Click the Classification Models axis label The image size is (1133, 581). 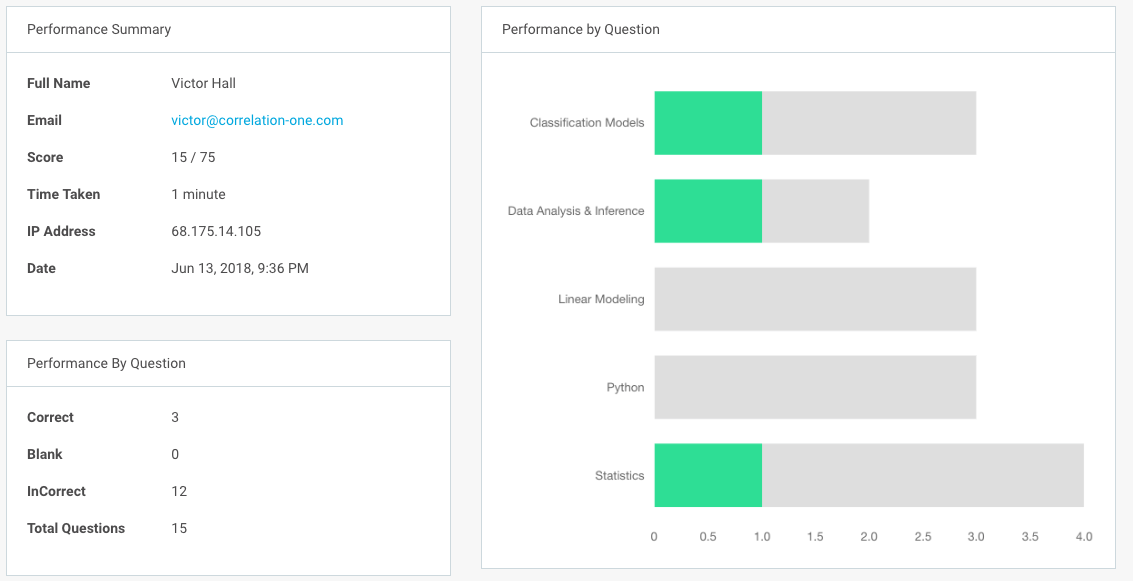click(587, 123)
